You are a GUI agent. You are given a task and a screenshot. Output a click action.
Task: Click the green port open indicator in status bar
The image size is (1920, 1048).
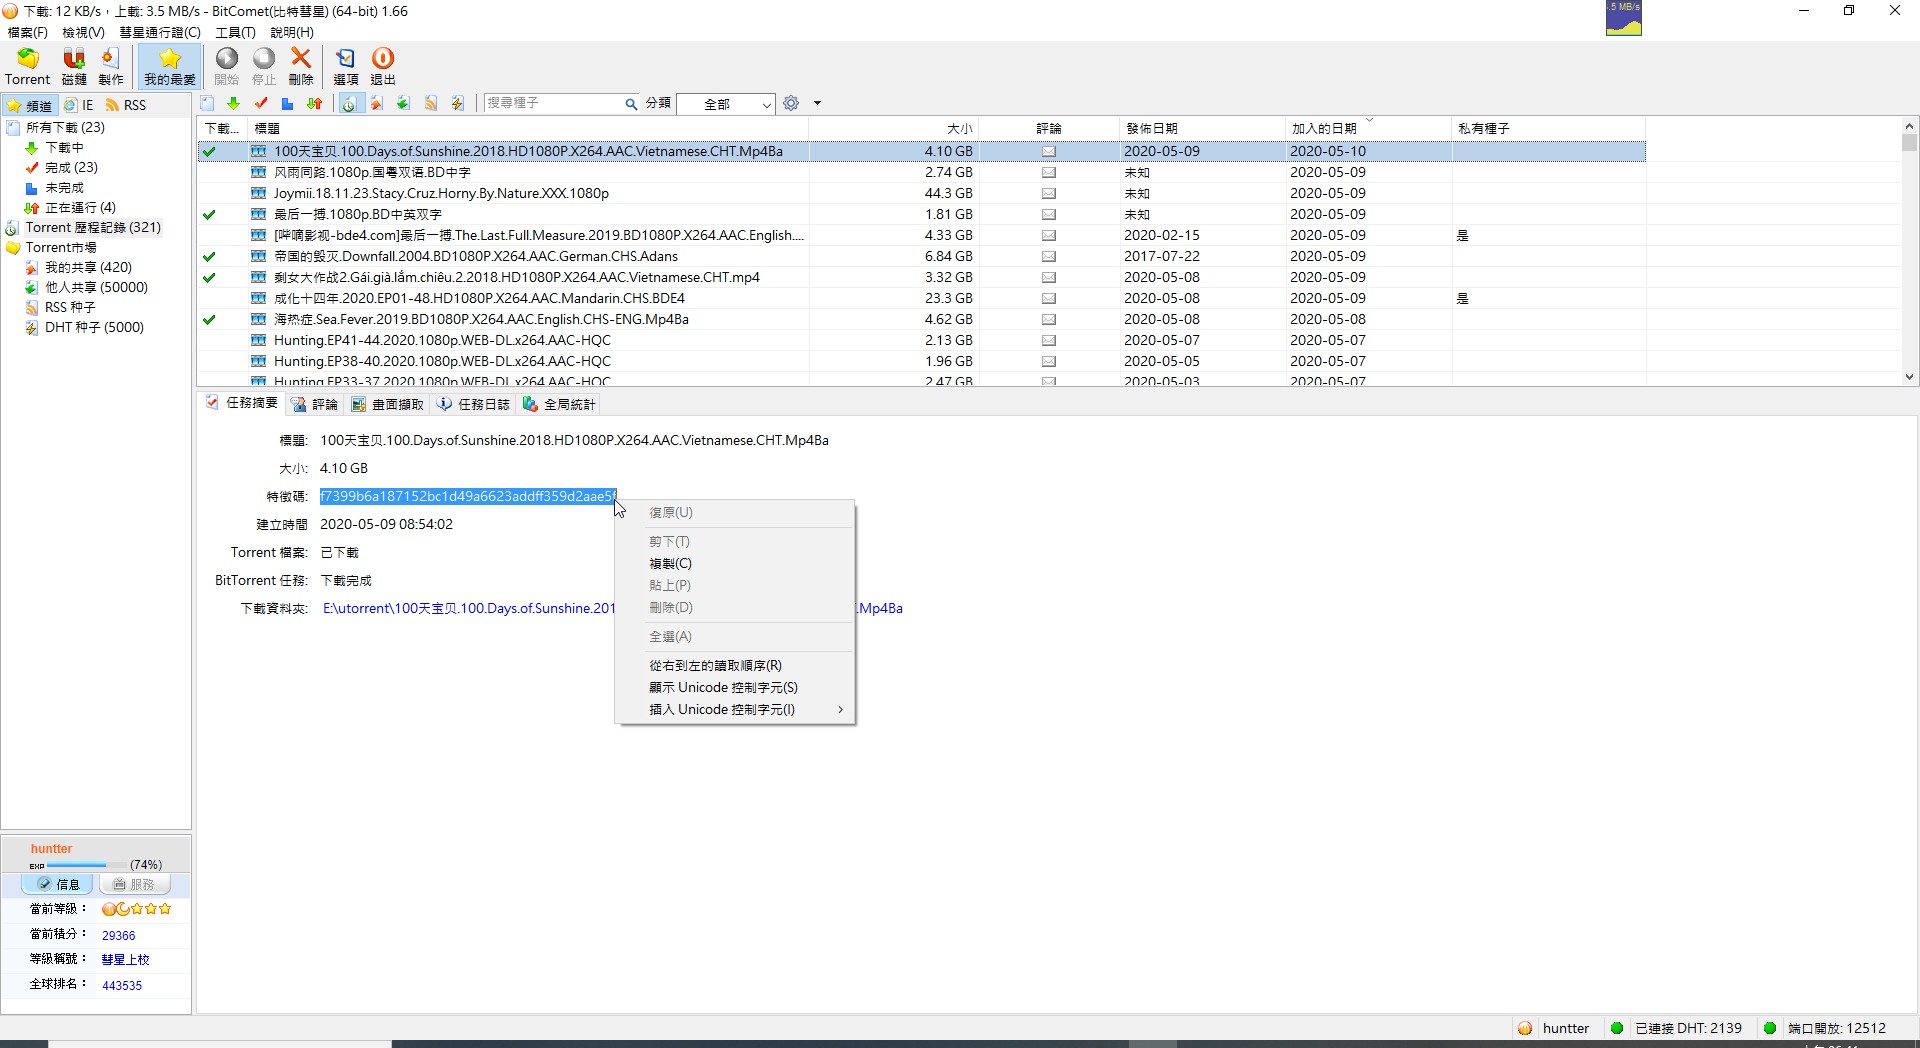pos(1770,1028)
